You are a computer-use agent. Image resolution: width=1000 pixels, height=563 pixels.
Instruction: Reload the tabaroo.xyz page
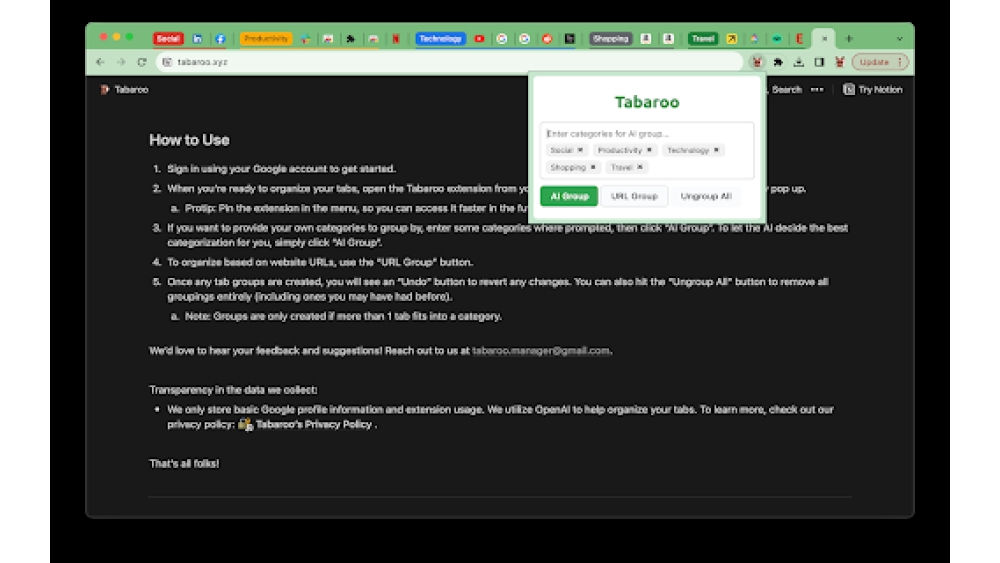(142, 62)
